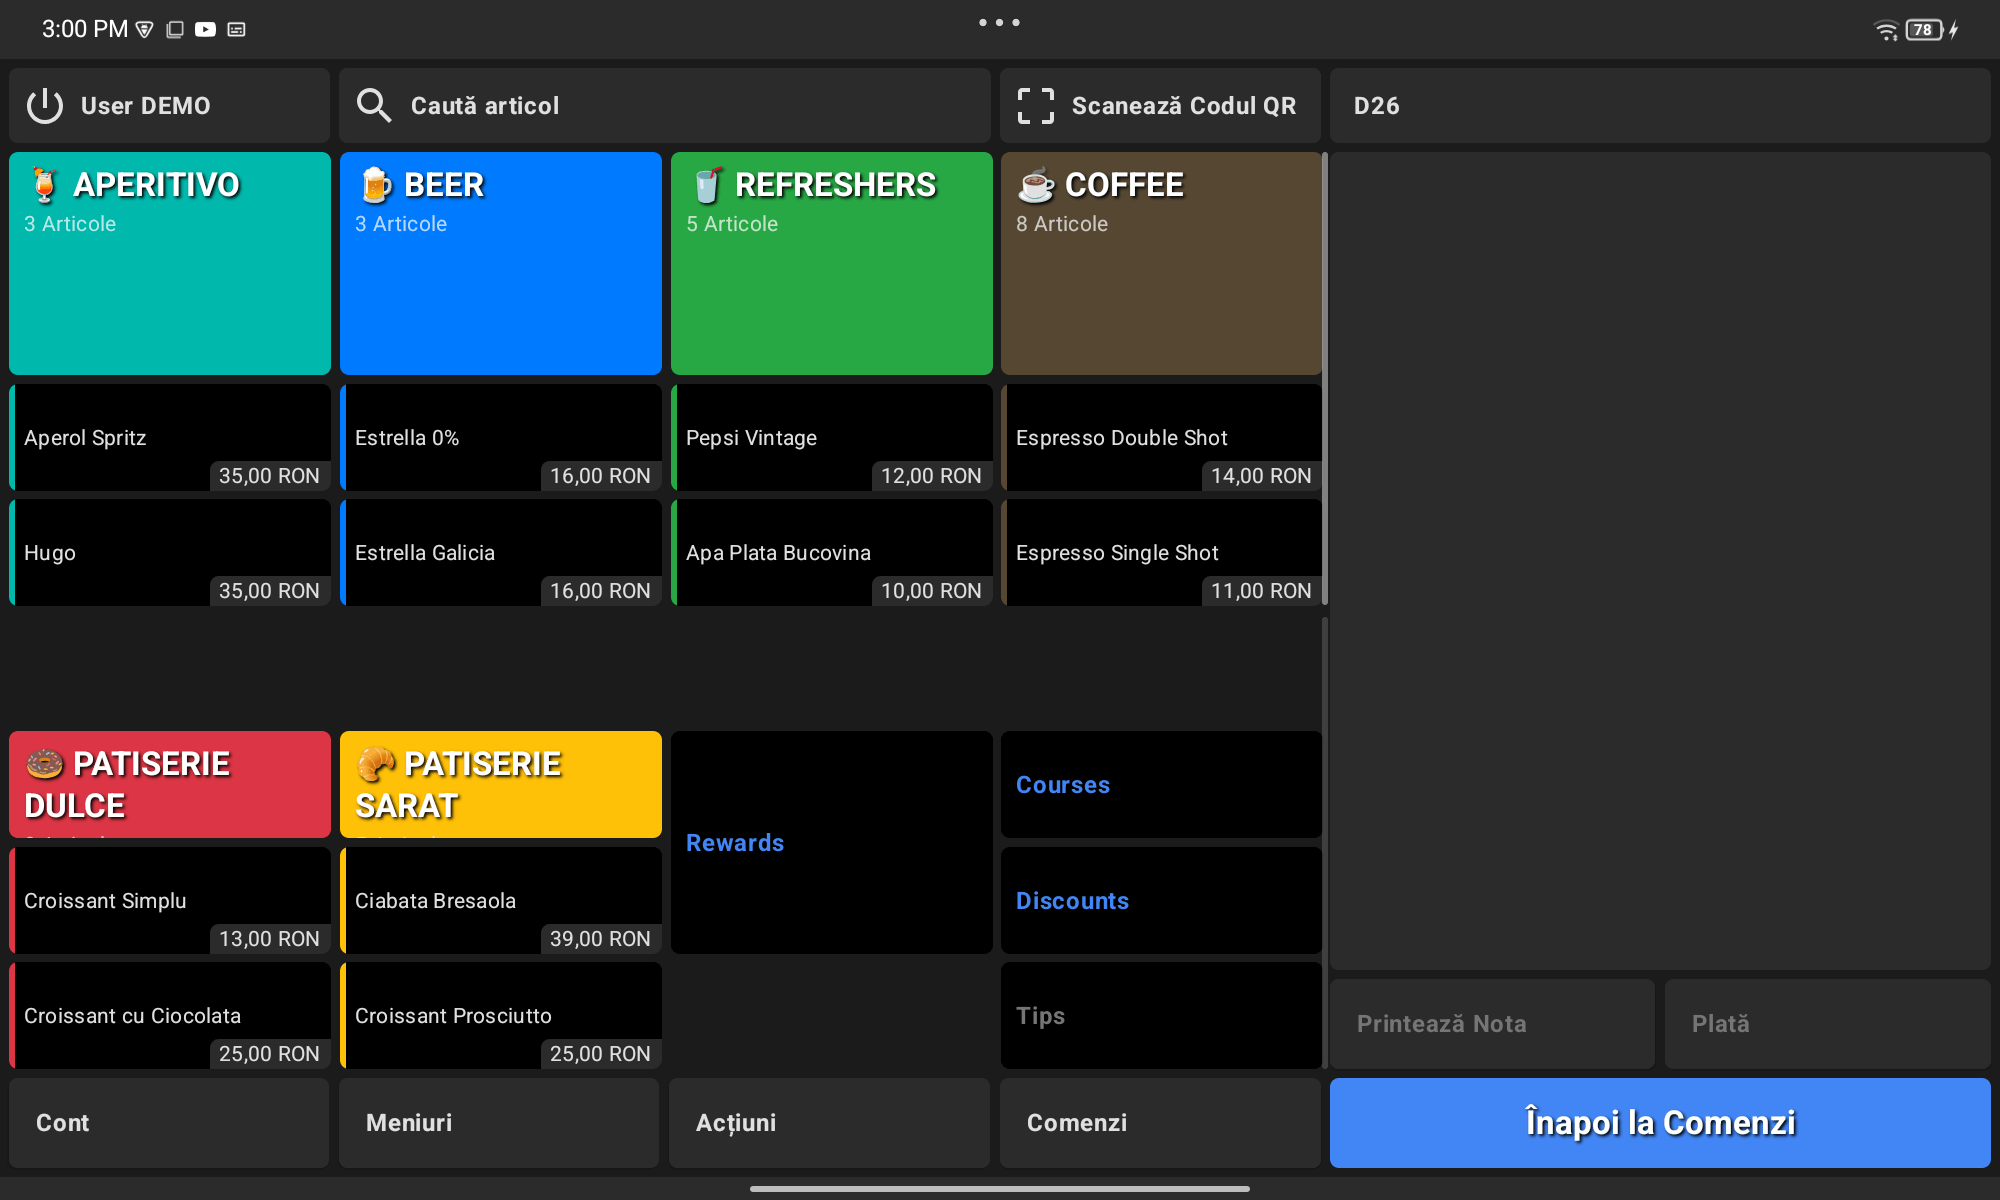This screenshot has height=1200, width=2000.
Task: Tap the cocktail icon on APERITIVO
Action: [x=44, y=185]
